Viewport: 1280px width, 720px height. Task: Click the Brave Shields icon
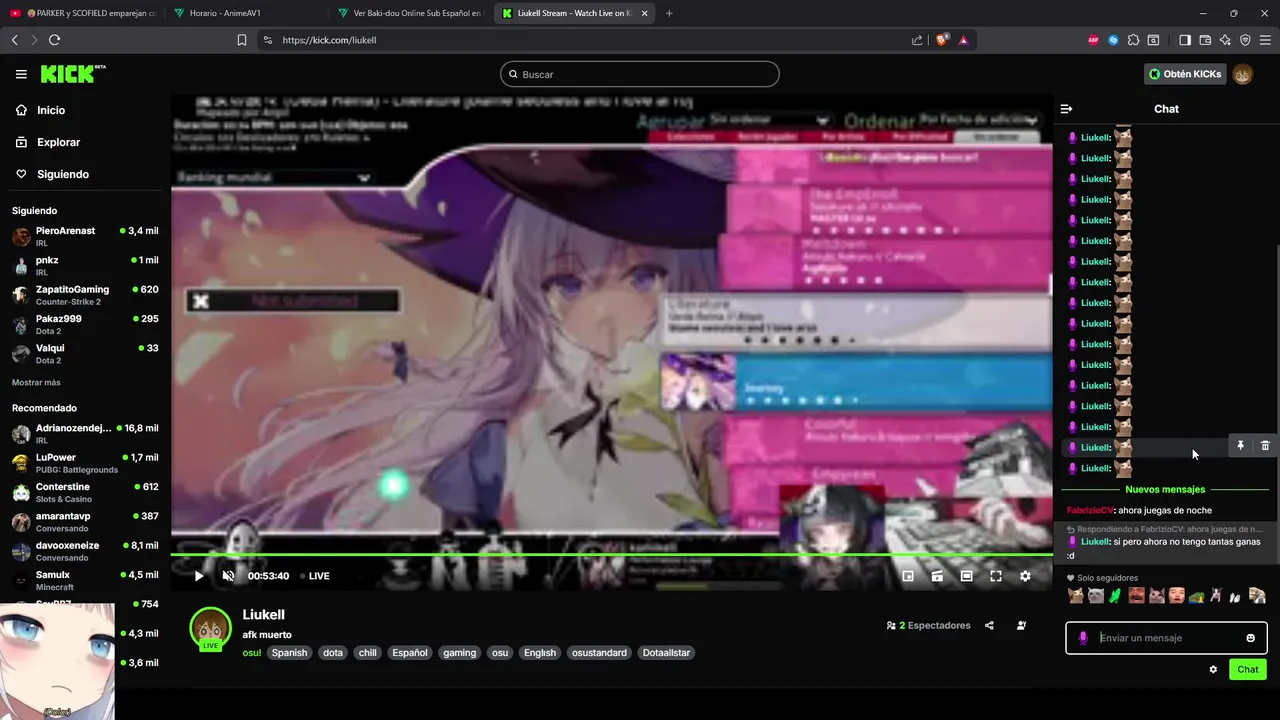tap(942, 40)
